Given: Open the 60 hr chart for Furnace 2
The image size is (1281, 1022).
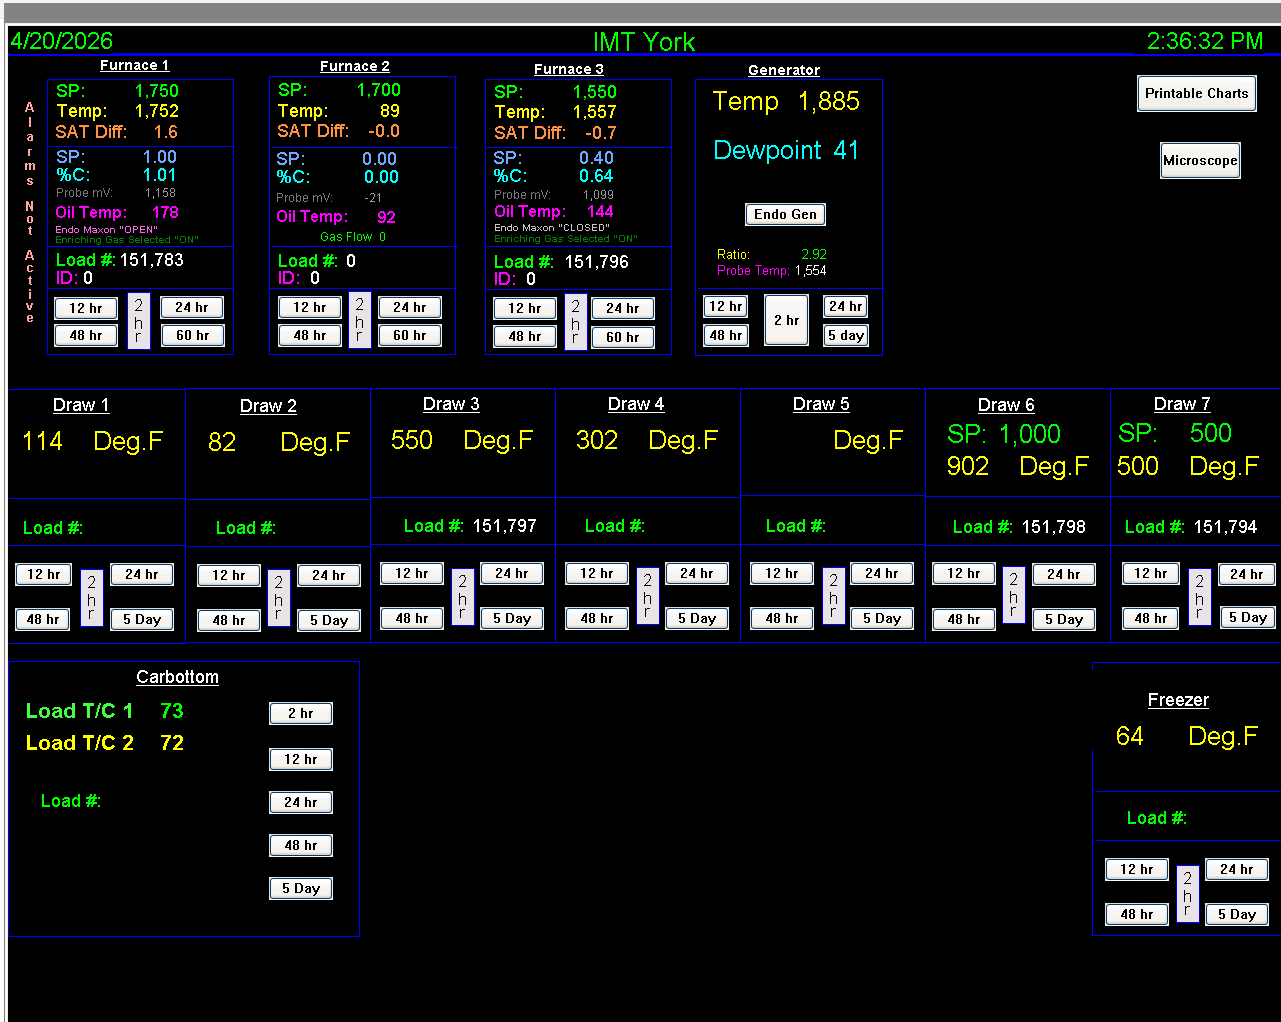Looking at the screenshot, I should (x=410, y=336).
